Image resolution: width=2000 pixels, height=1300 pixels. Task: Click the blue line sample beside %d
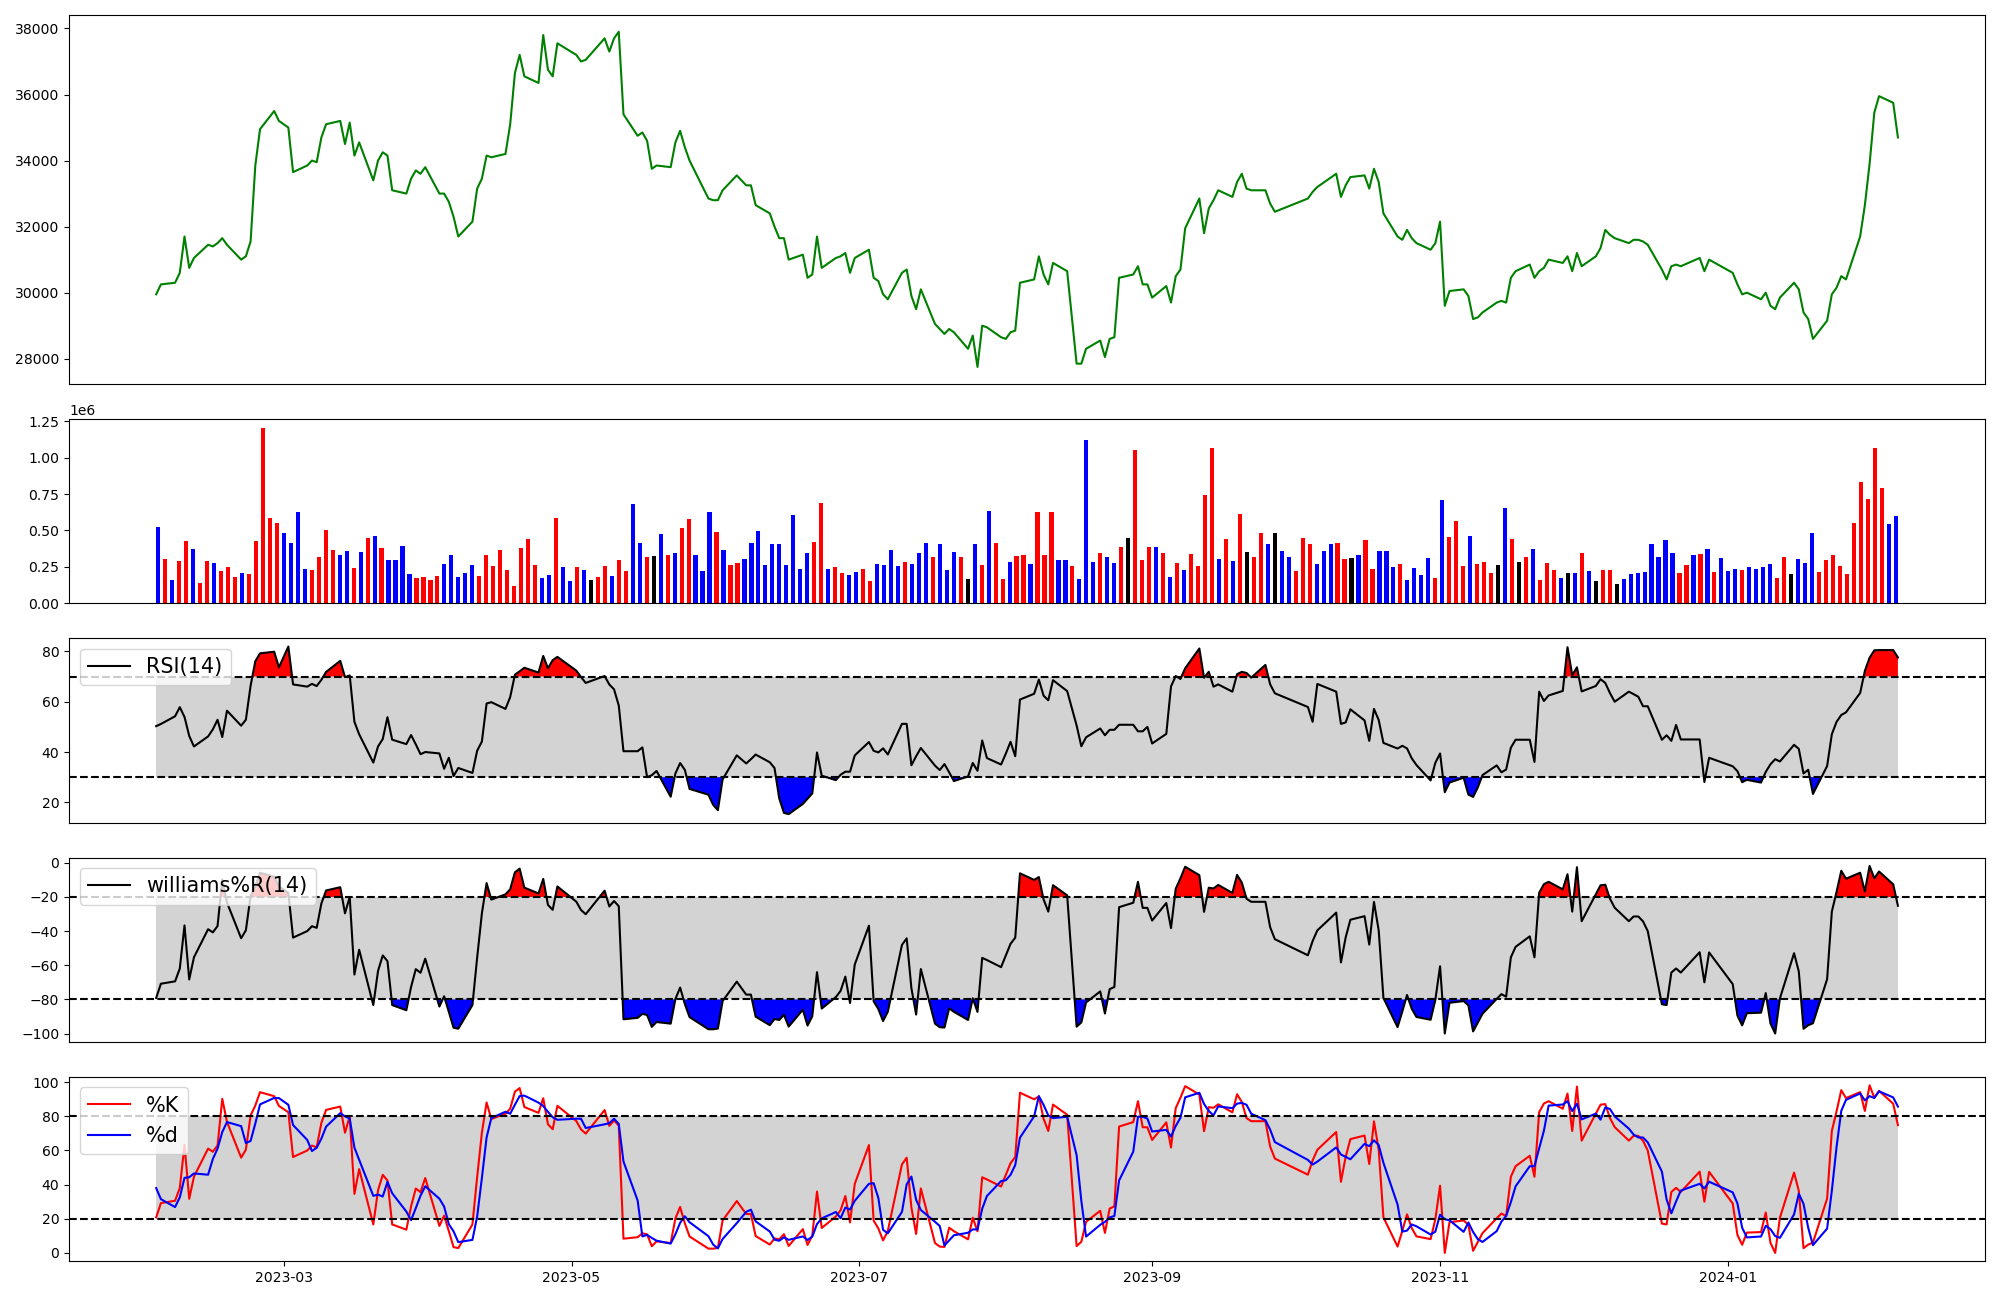(x=111, y=1135)
